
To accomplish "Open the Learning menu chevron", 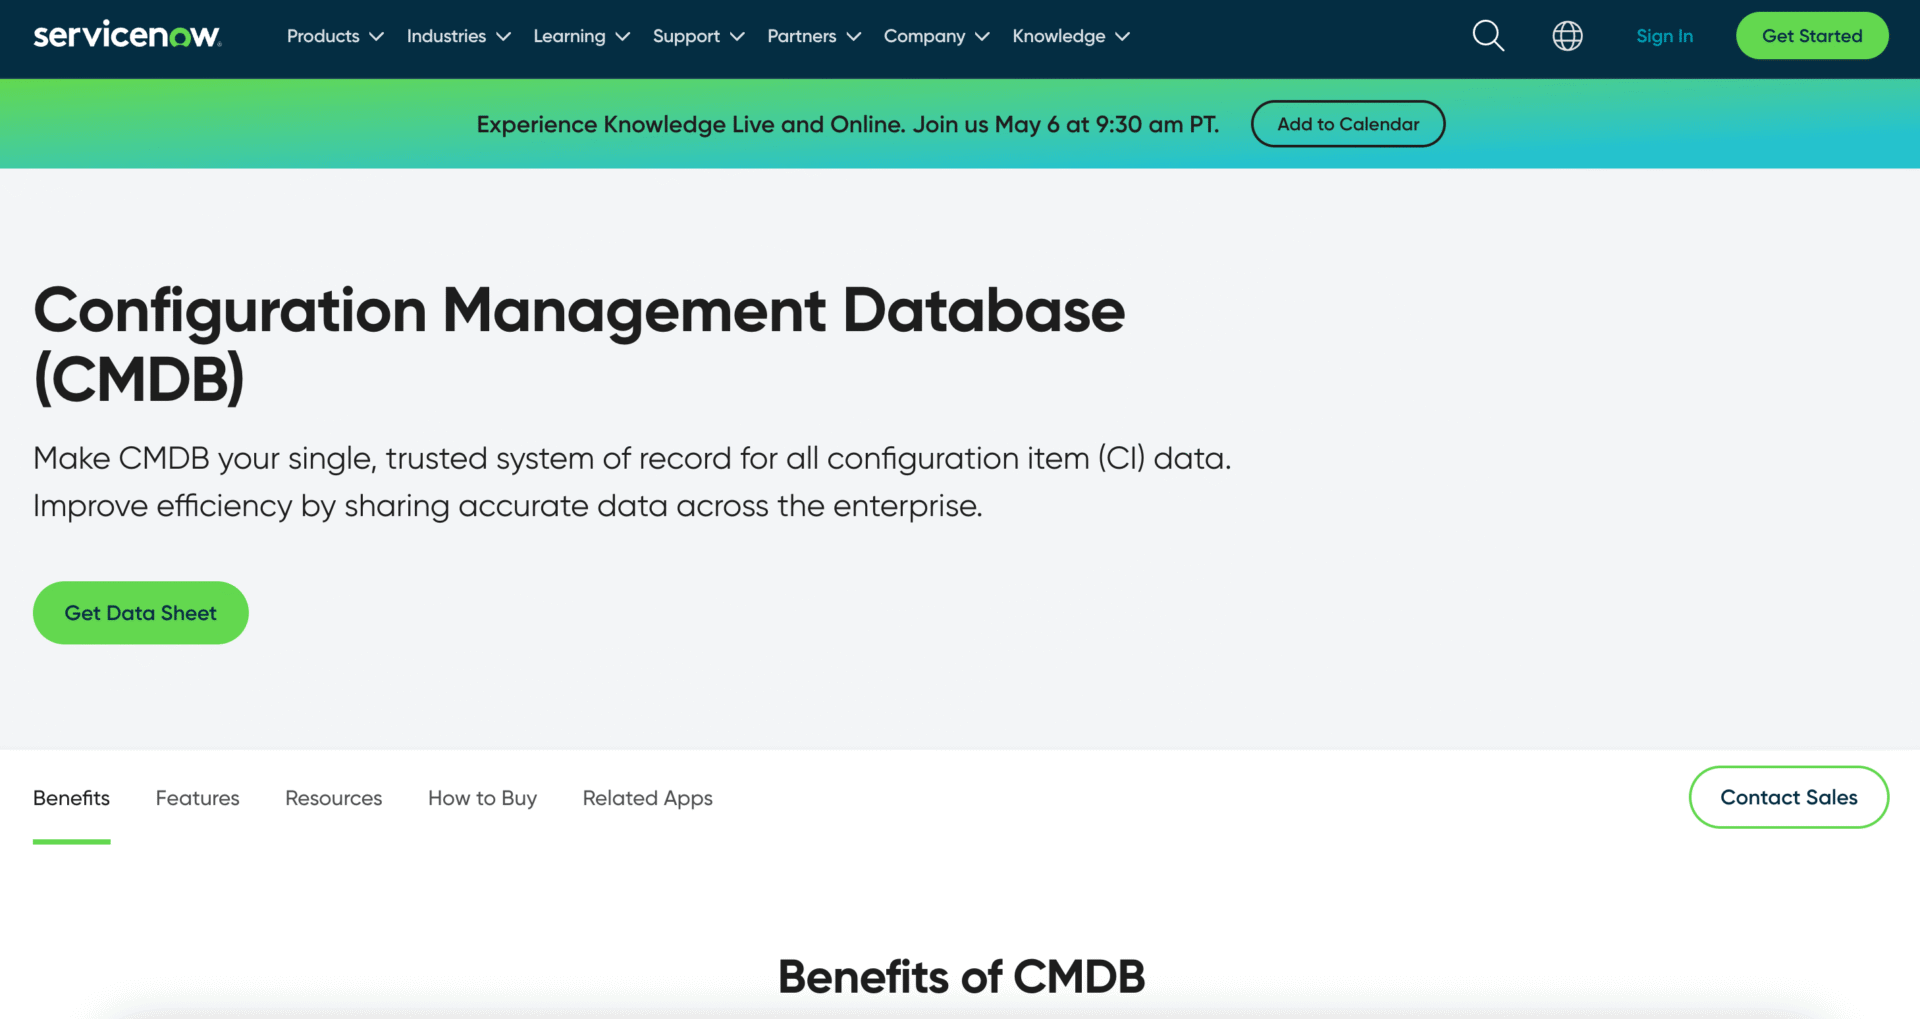I will coord(624,36).
